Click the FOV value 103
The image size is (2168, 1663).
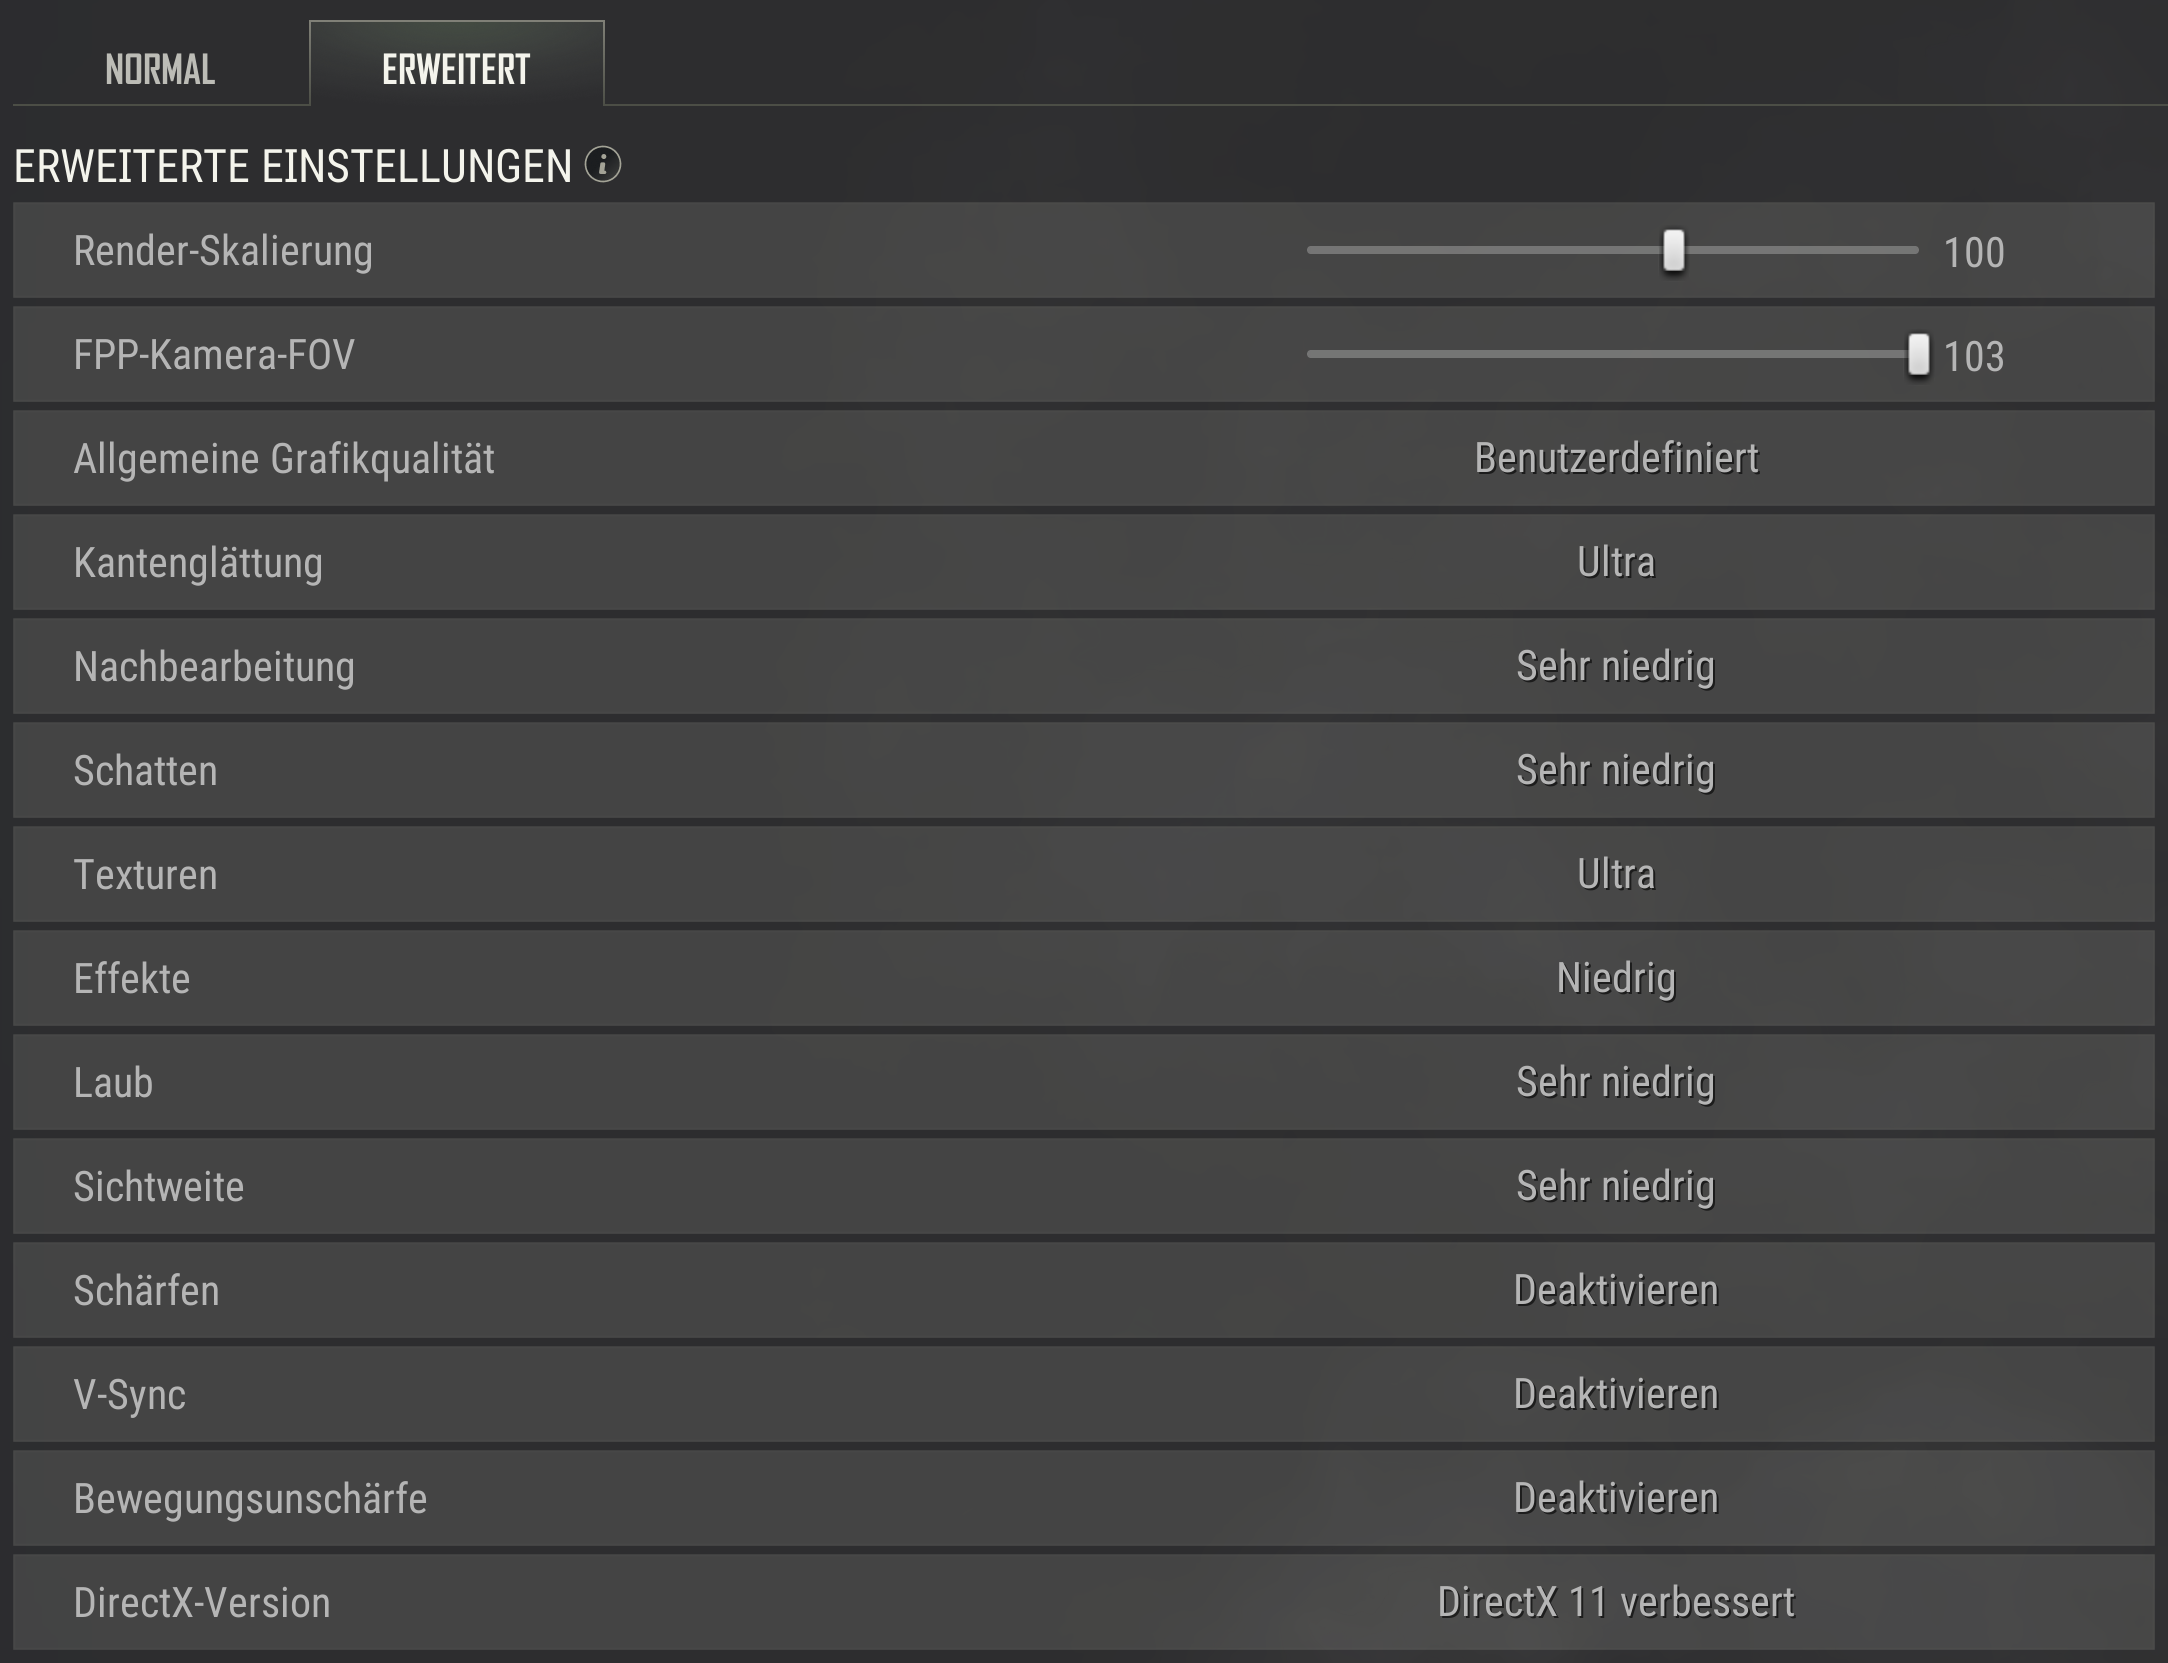point(1973,356)
